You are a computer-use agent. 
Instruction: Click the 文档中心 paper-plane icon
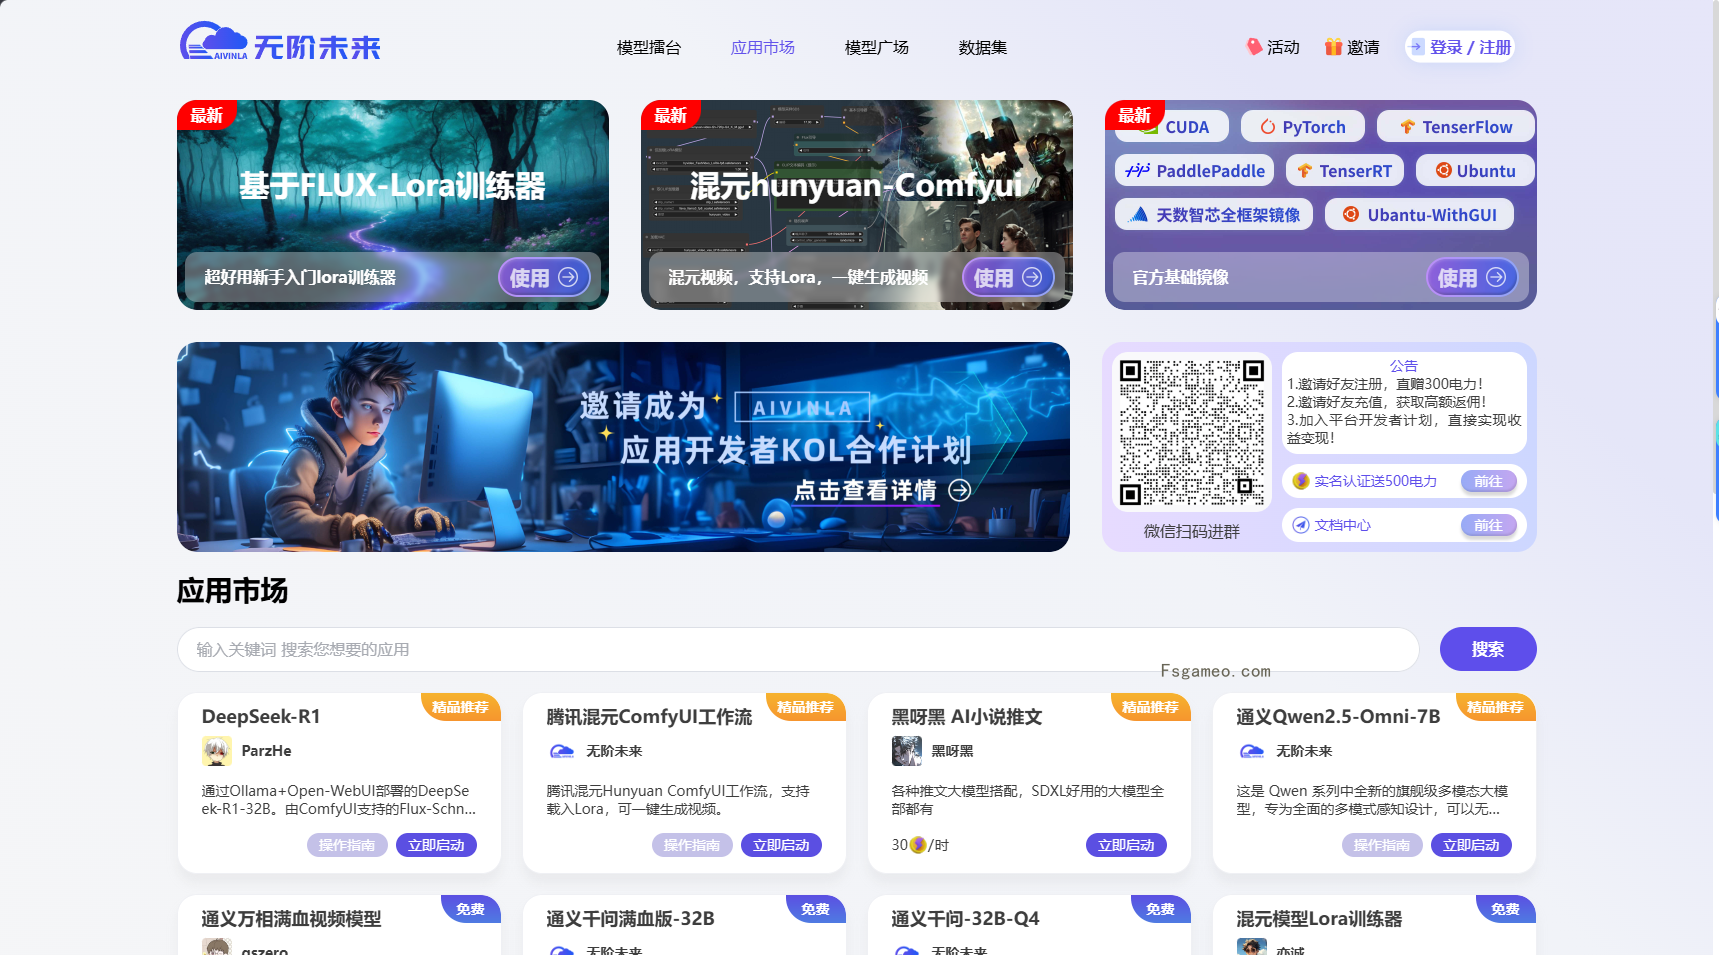[1301, 525]
